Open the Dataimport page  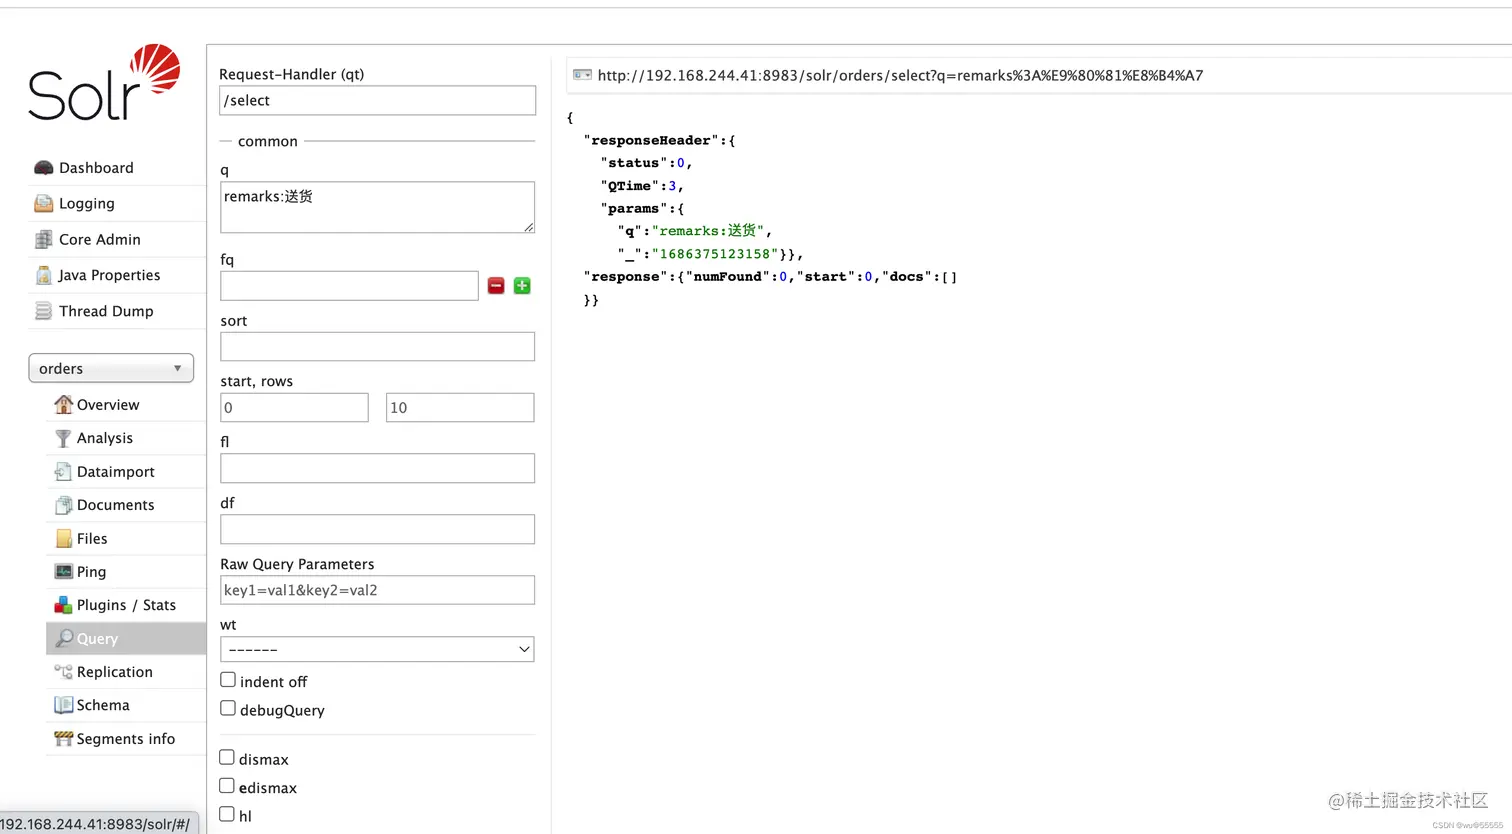116,472
